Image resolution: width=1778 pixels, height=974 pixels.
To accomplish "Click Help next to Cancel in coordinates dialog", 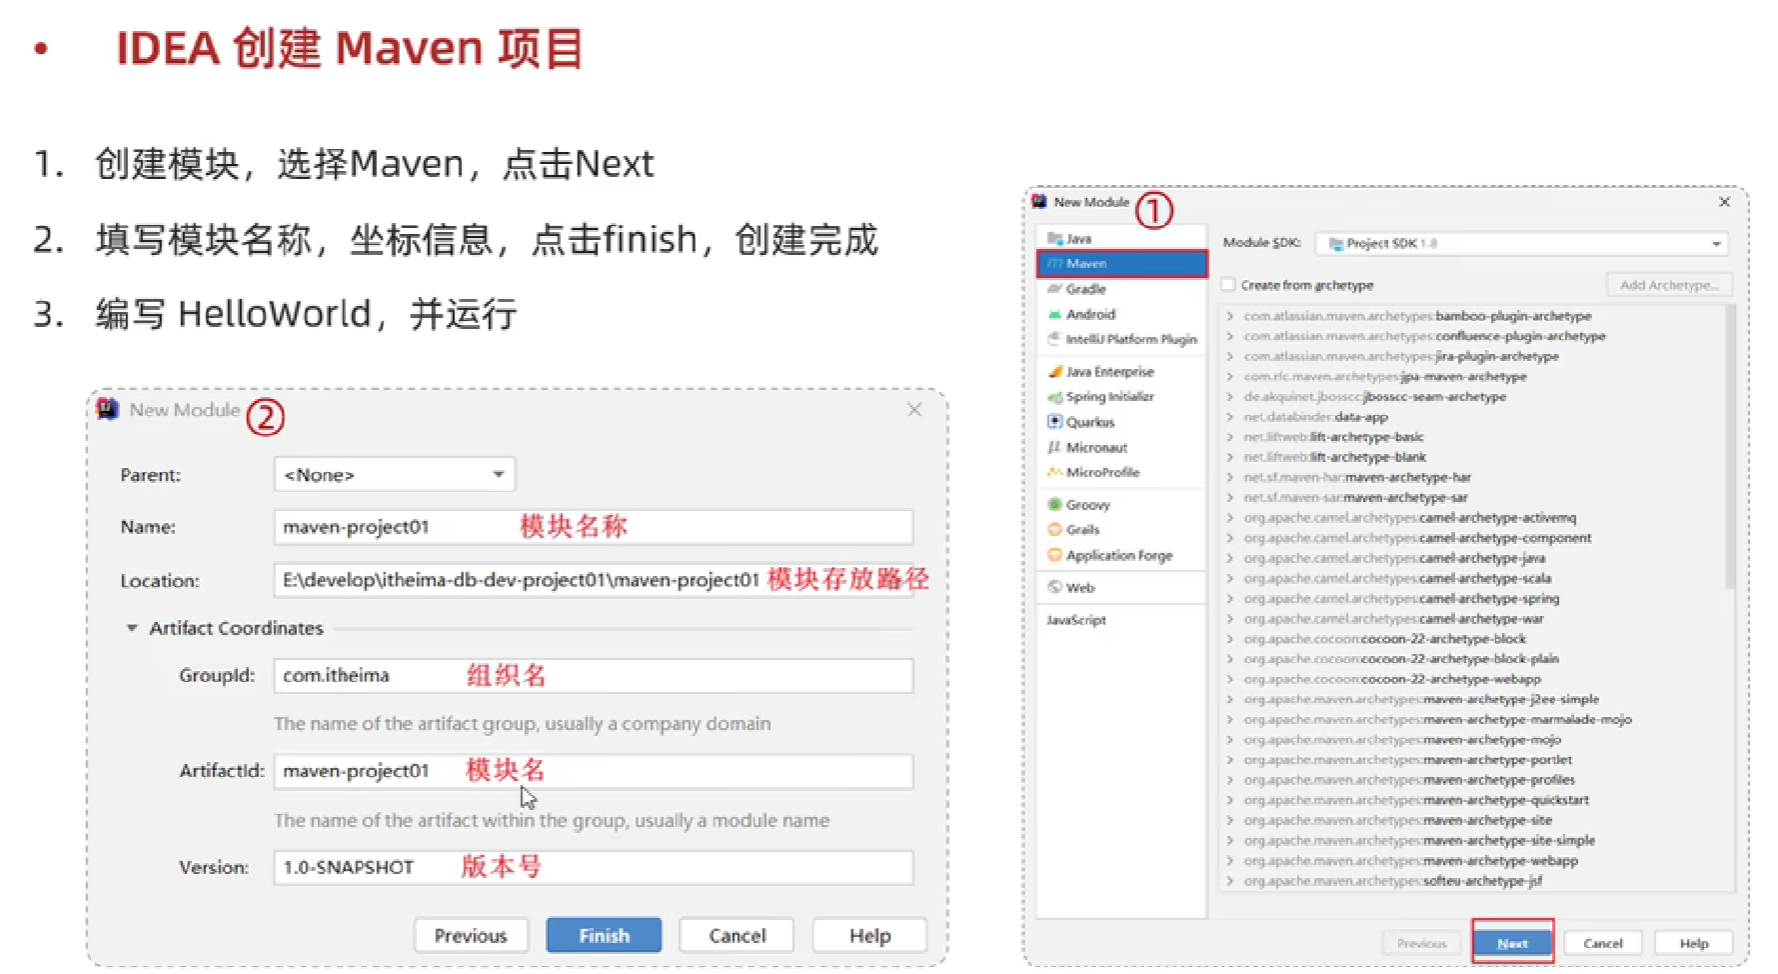I will [870, 935].
